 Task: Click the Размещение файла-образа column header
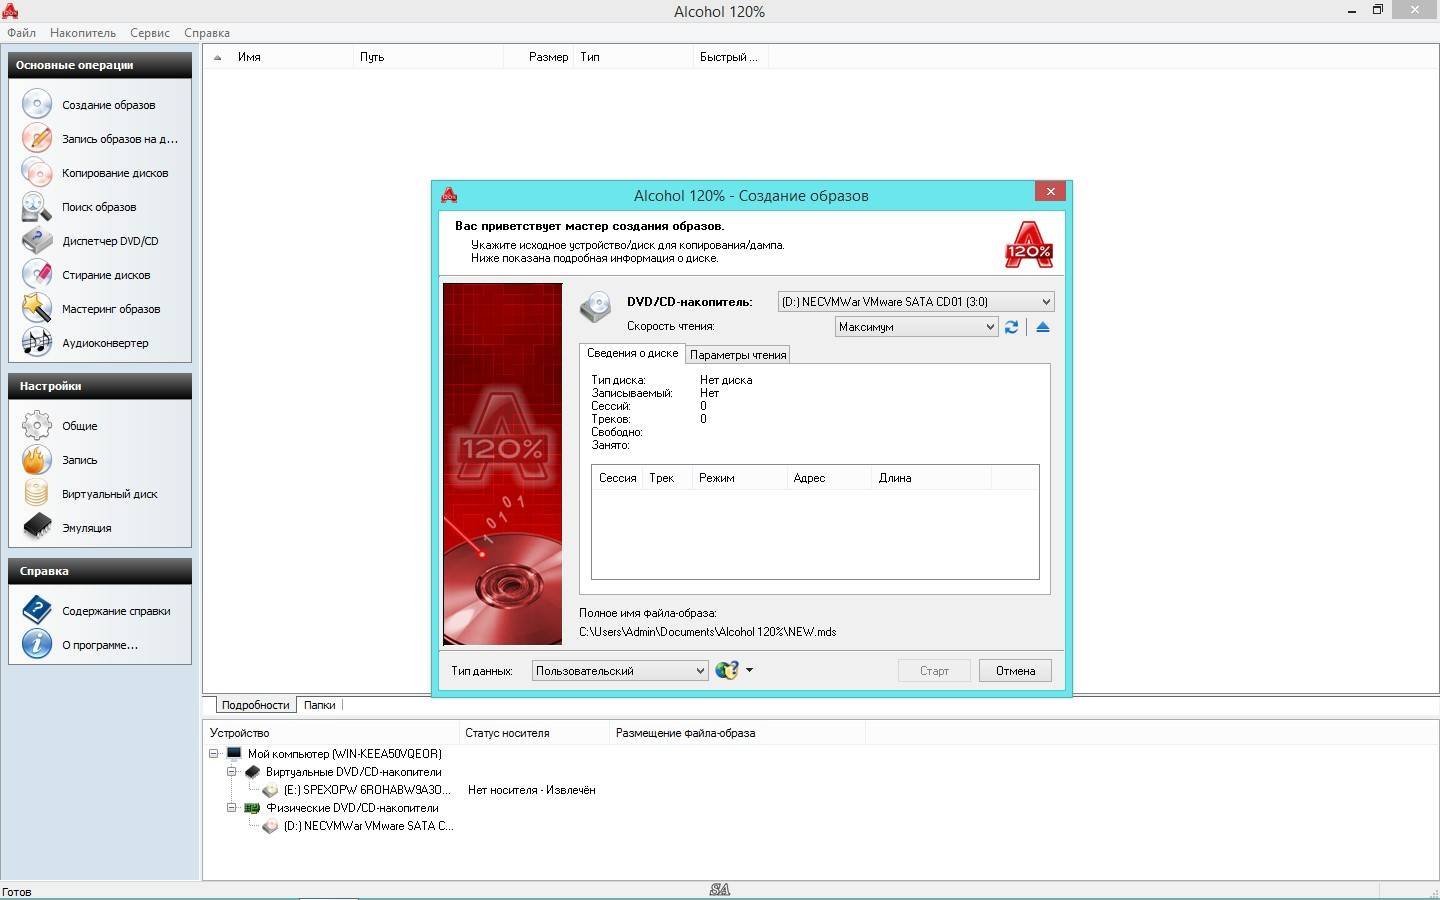coord(737,733)
